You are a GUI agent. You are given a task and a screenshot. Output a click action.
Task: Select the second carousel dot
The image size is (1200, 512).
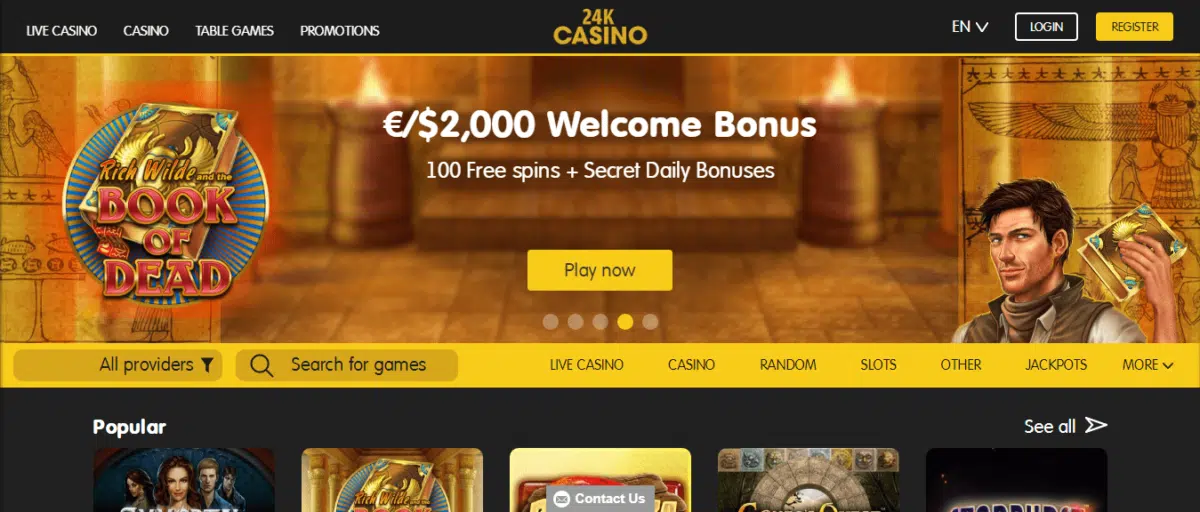575,322
